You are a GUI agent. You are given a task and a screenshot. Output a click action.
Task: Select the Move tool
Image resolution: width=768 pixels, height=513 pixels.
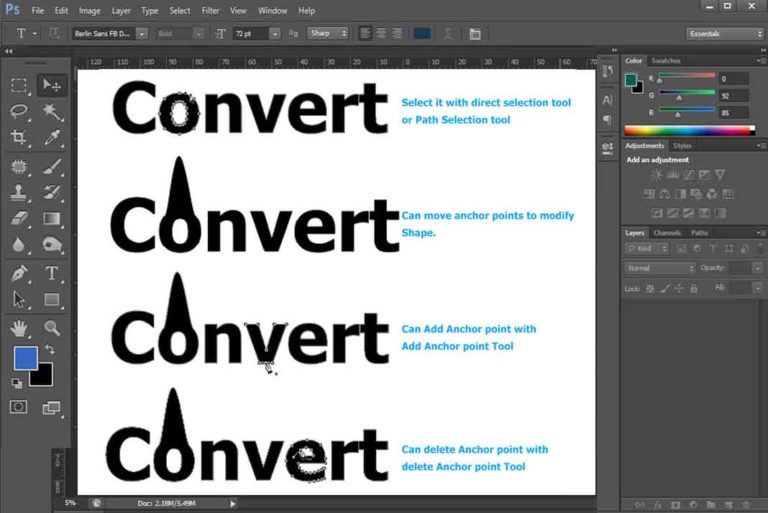(50, 85)
